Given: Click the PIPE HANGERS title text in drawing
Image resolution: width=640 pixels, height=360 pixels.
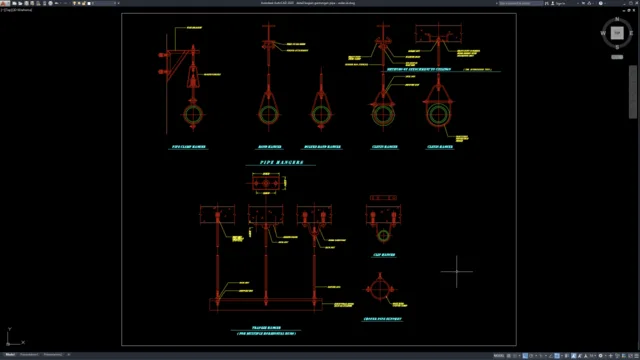Looking at the screenshot, I should (282, 162).
